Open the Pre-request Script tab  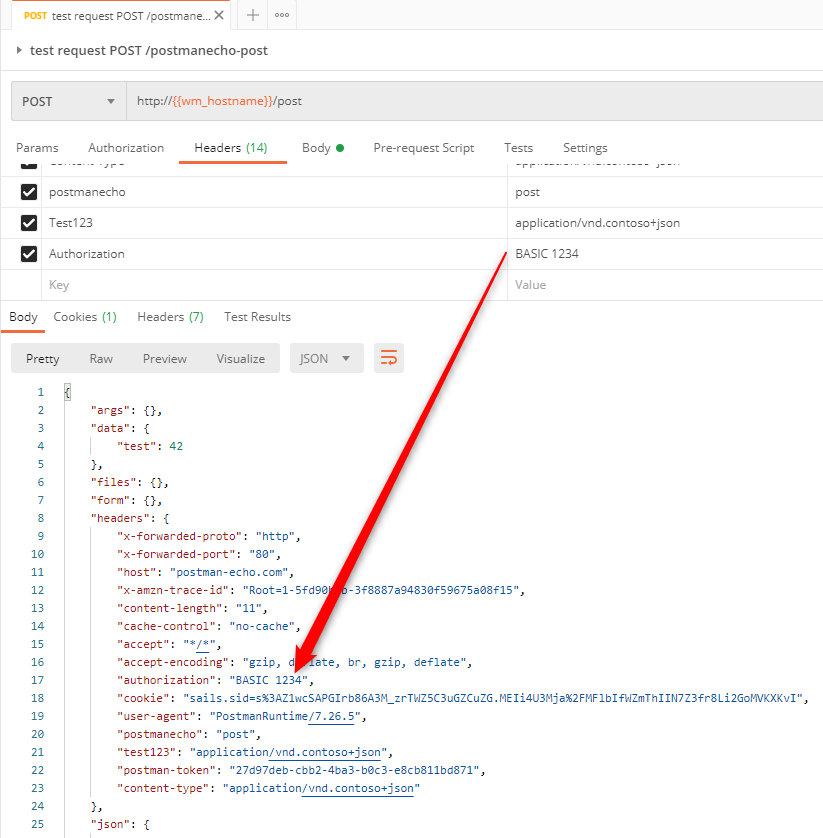point(424,148)
